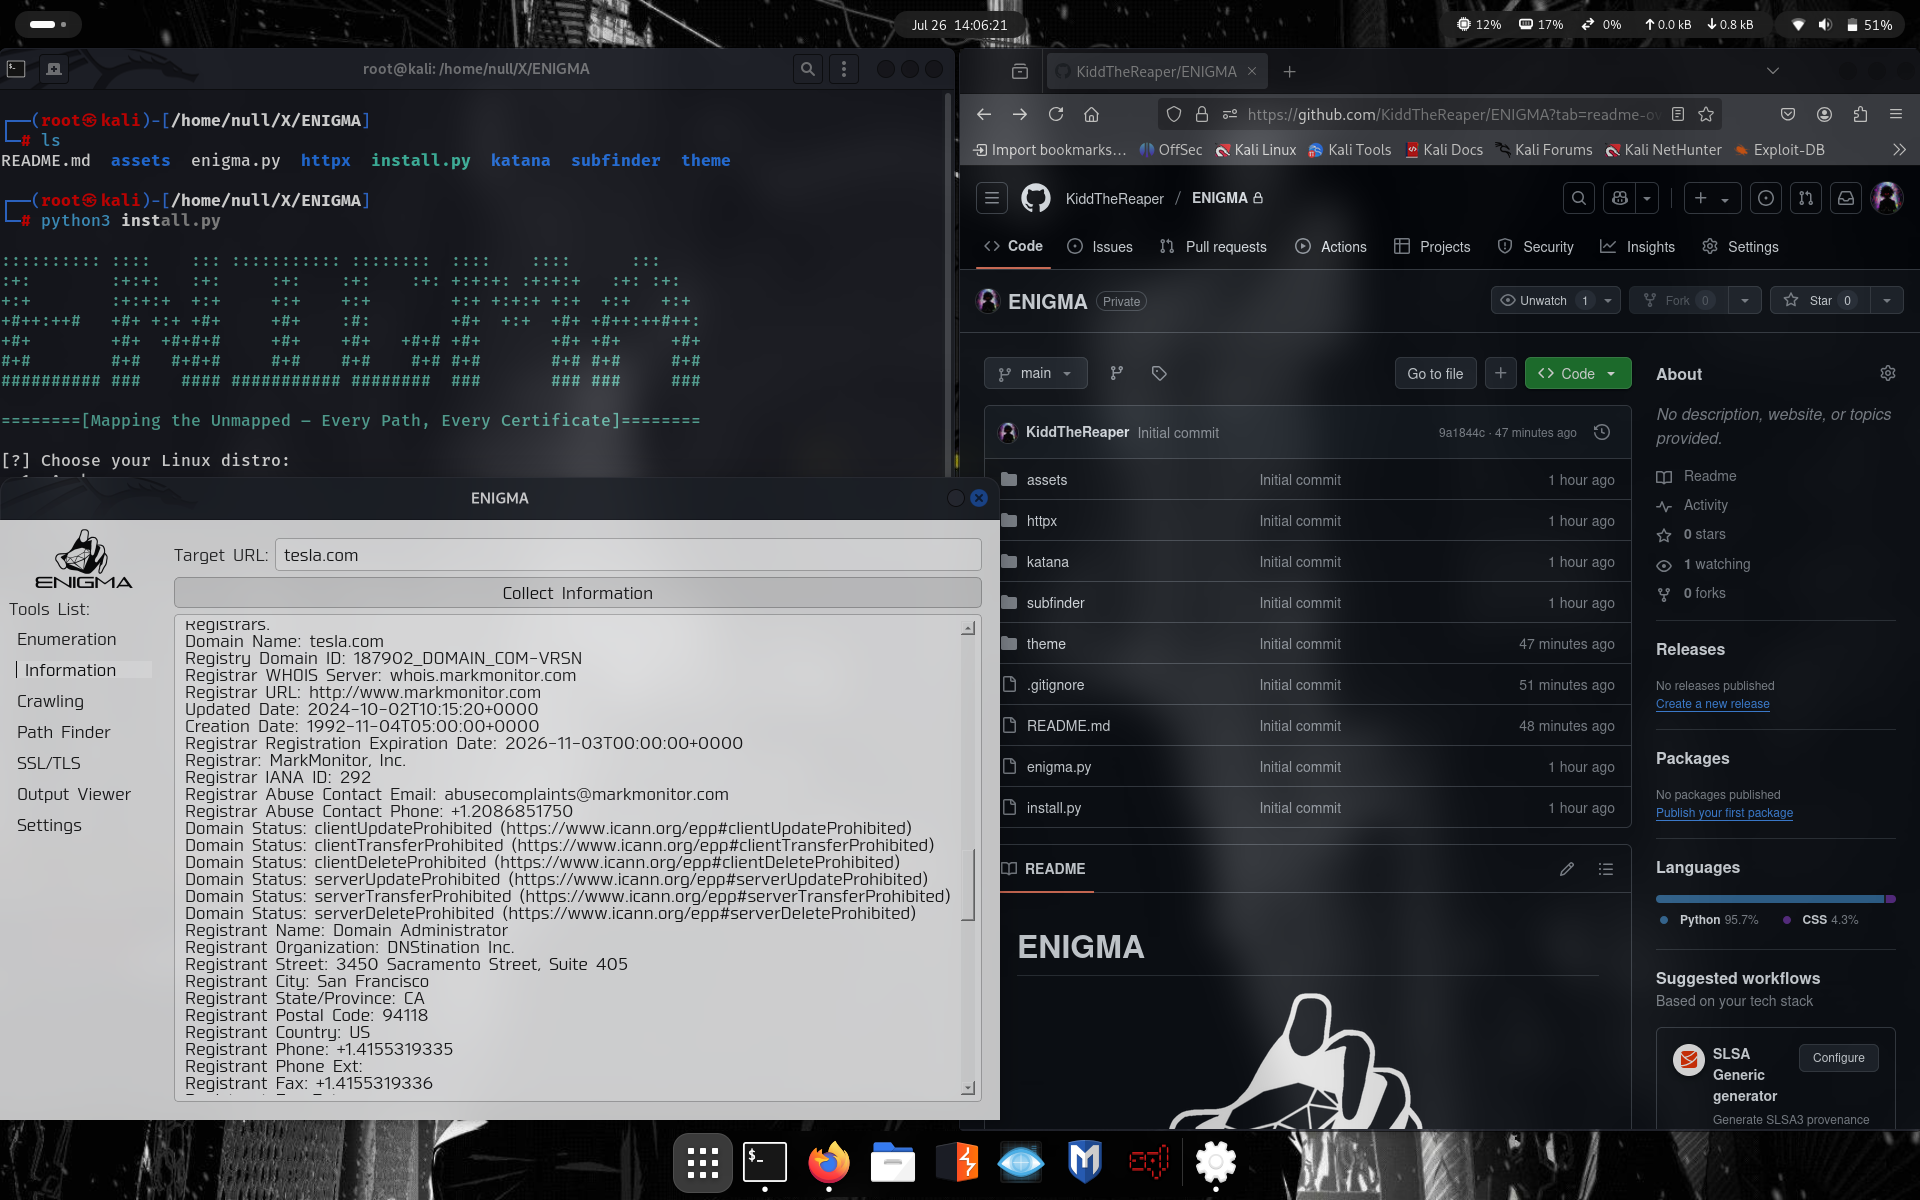Expand the main branch dropdown

click(1035, 373)
